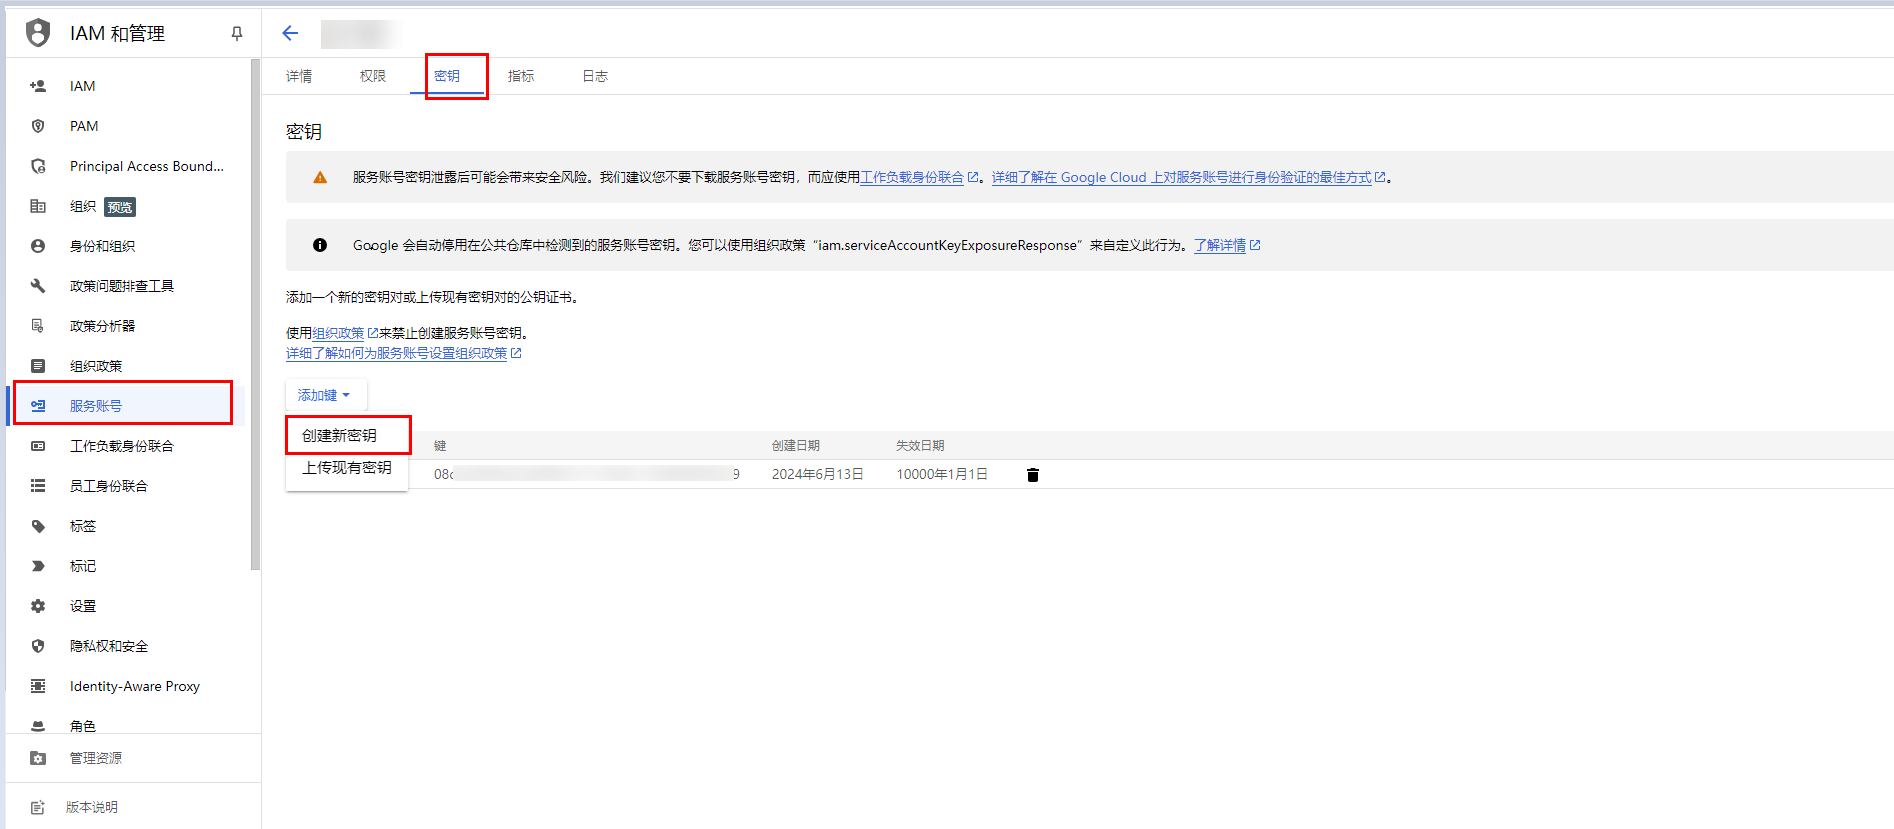Click the 键 column header

(x=440, y=446)
